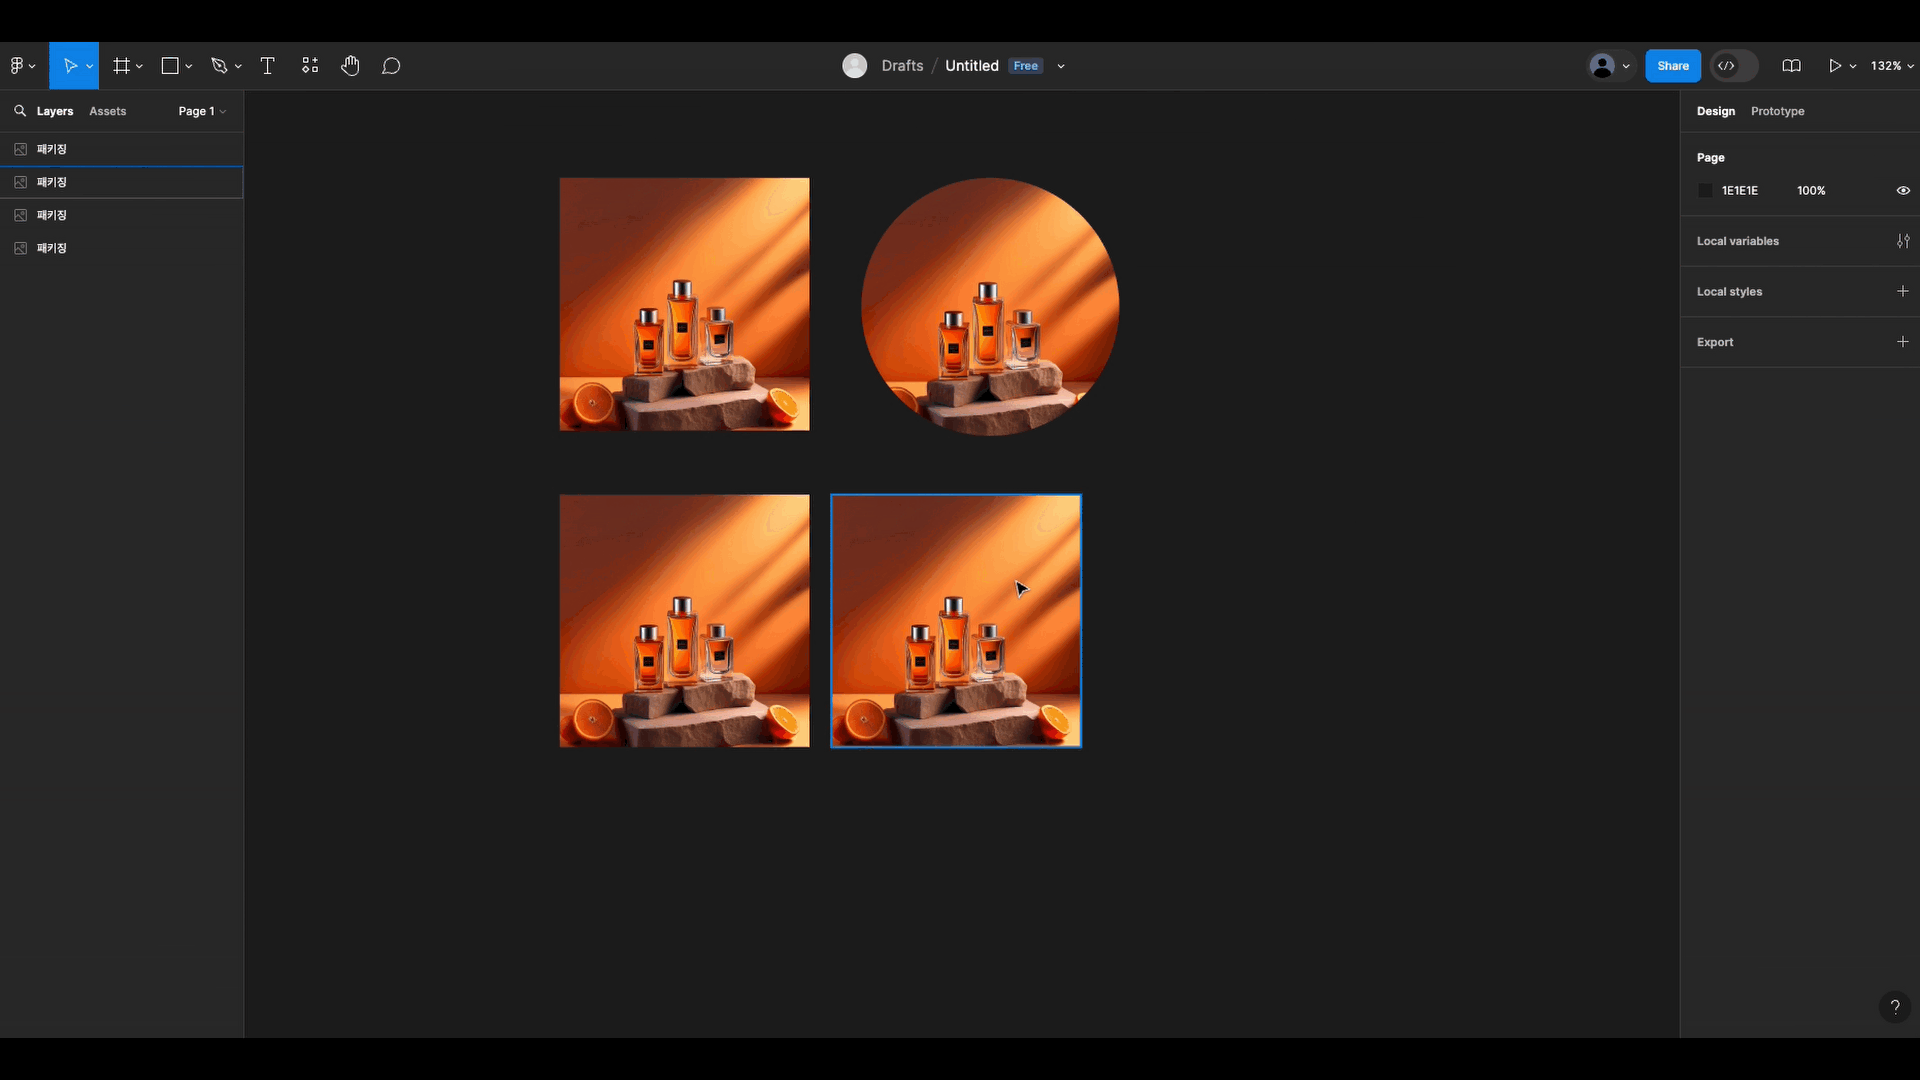Image resolution: width=1920 pixels, height=1080 pixels.
Task: Select the first 패키징 layer in the list
Action: [122, 149]
